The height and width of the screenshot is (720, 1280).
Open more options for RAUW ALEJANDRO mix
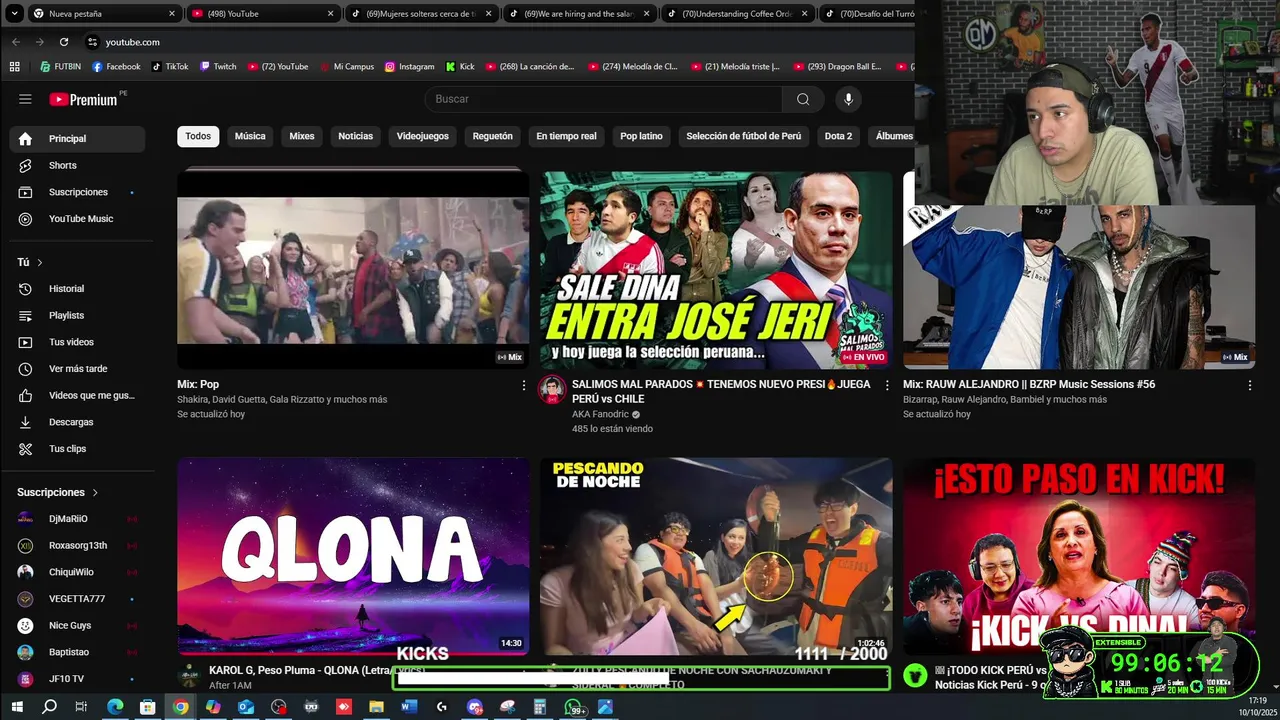[x=1249, y=385]
